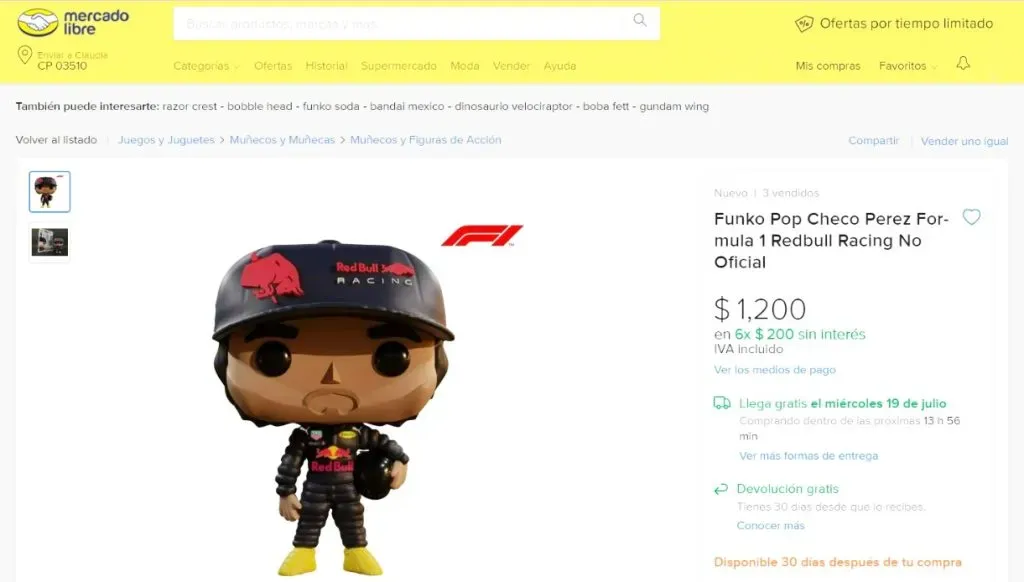Go to Mis compras
Viewport: 1024px width, 582px height.
[827, 66]
